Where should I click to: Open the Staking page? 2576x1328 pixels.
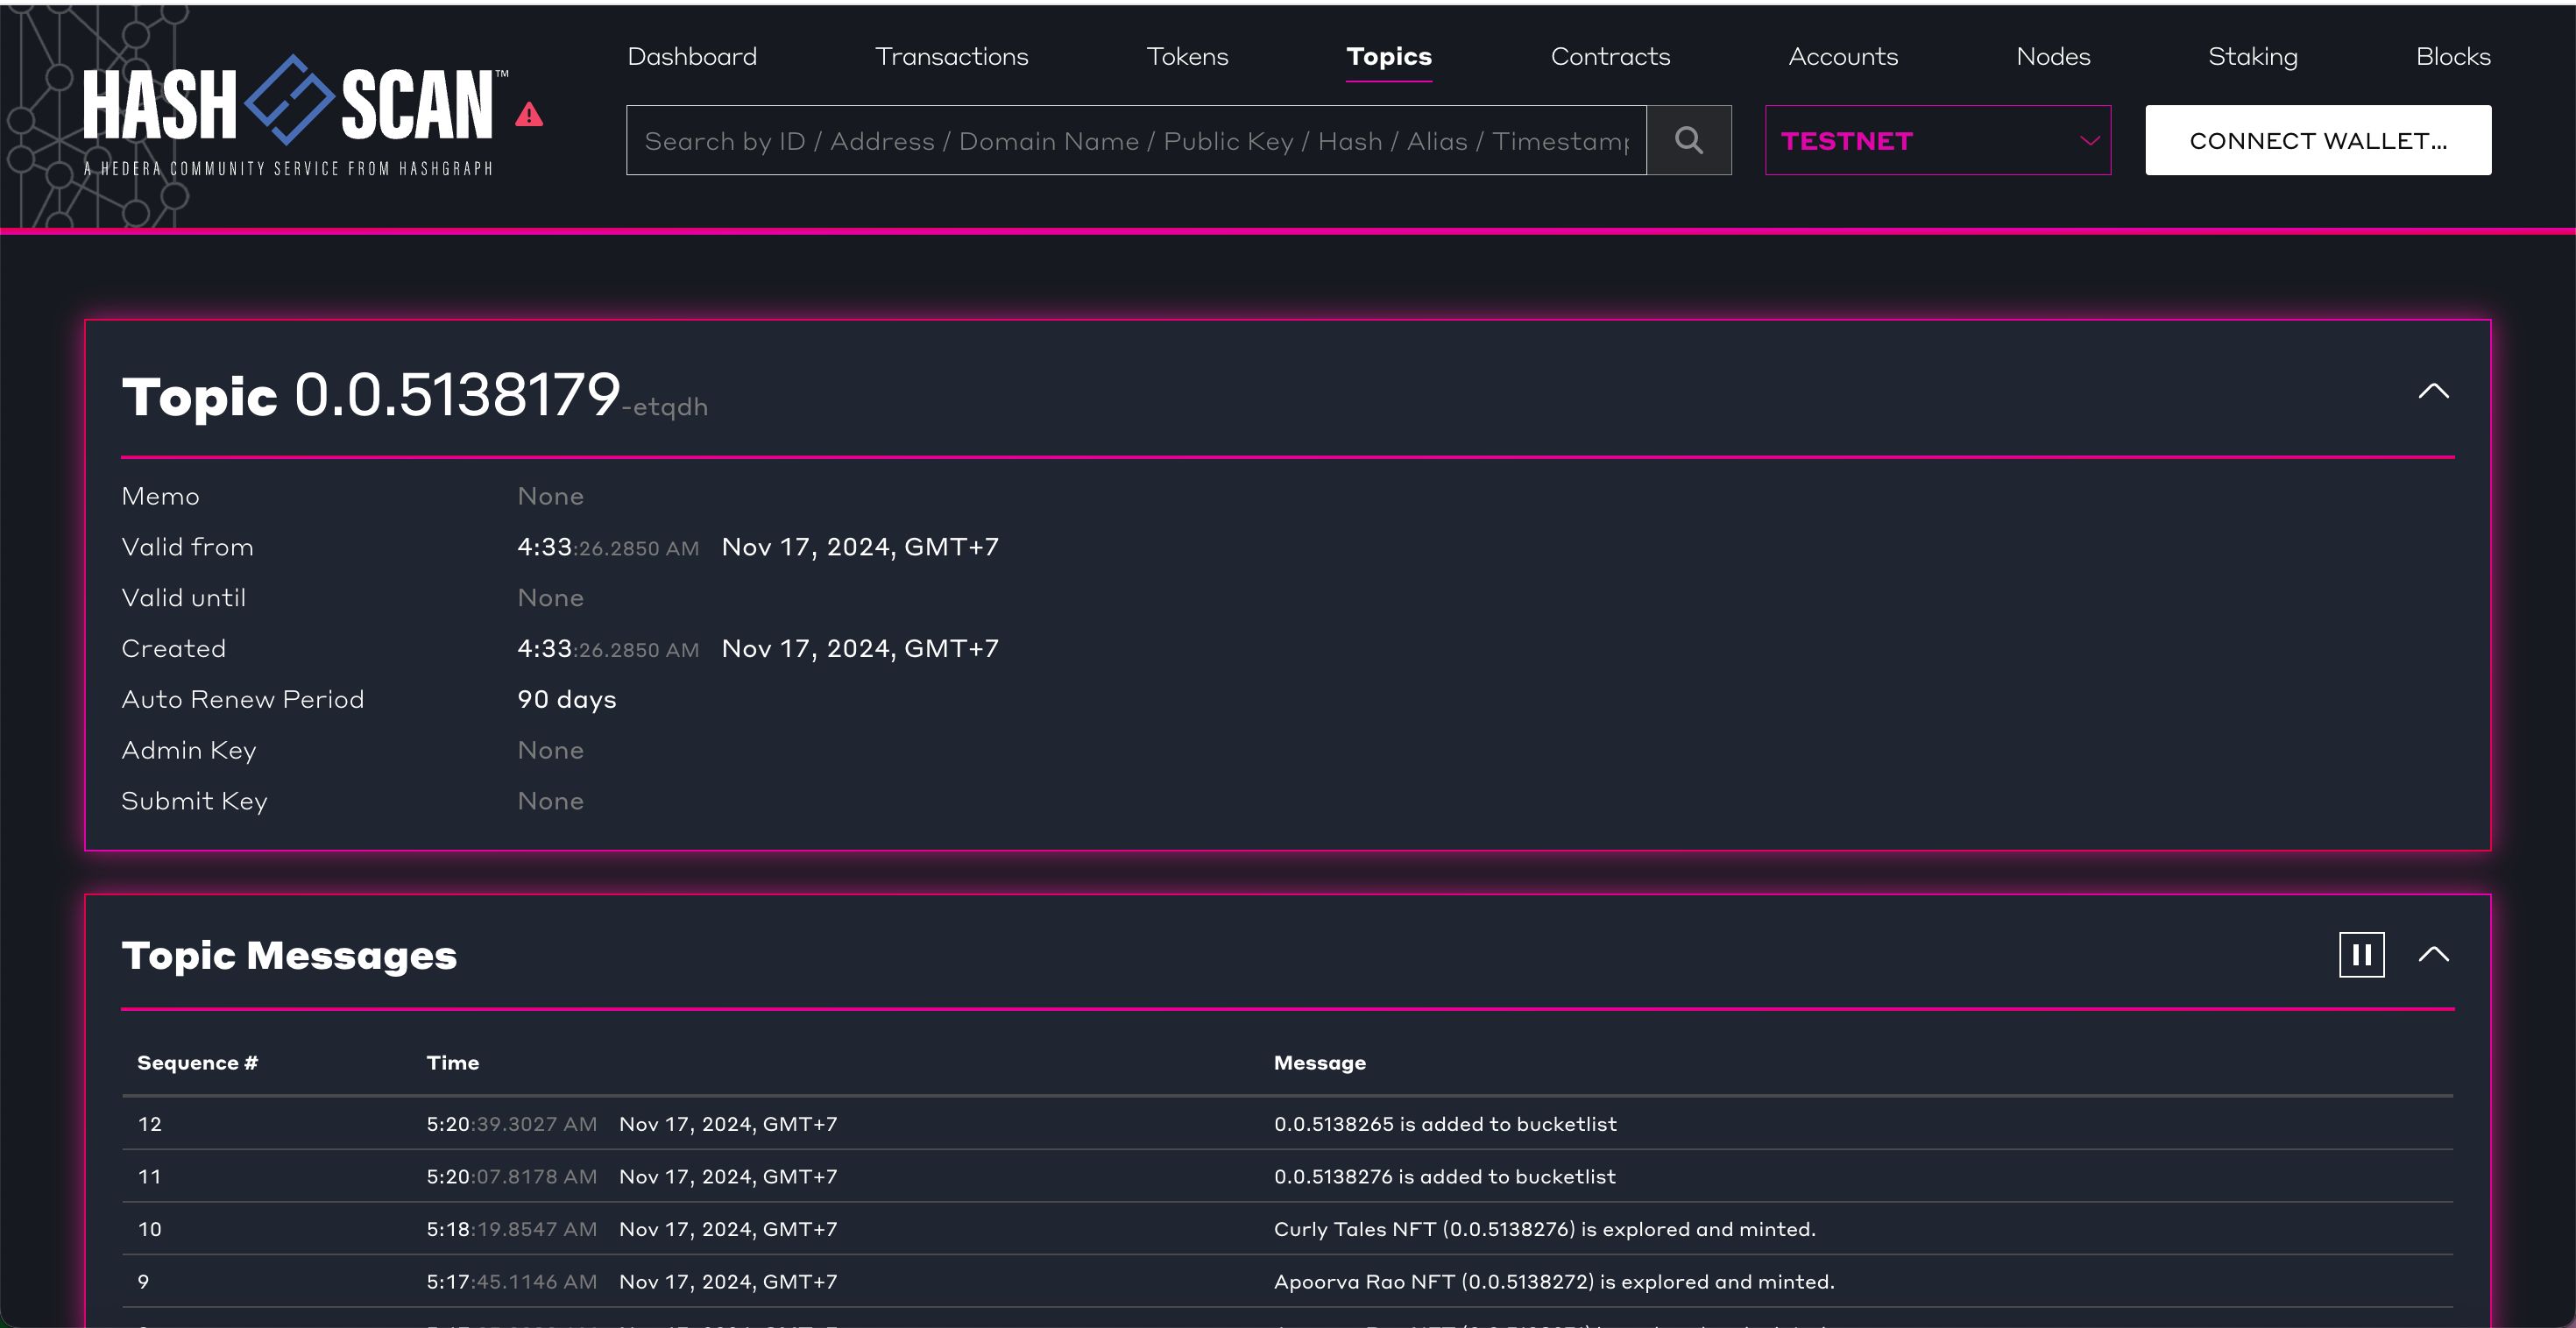(x=2253, y=57)
